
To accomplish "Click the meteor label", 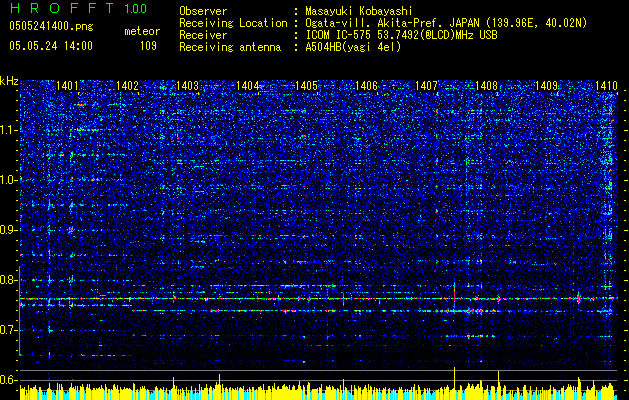I will (x=142, y=31).
